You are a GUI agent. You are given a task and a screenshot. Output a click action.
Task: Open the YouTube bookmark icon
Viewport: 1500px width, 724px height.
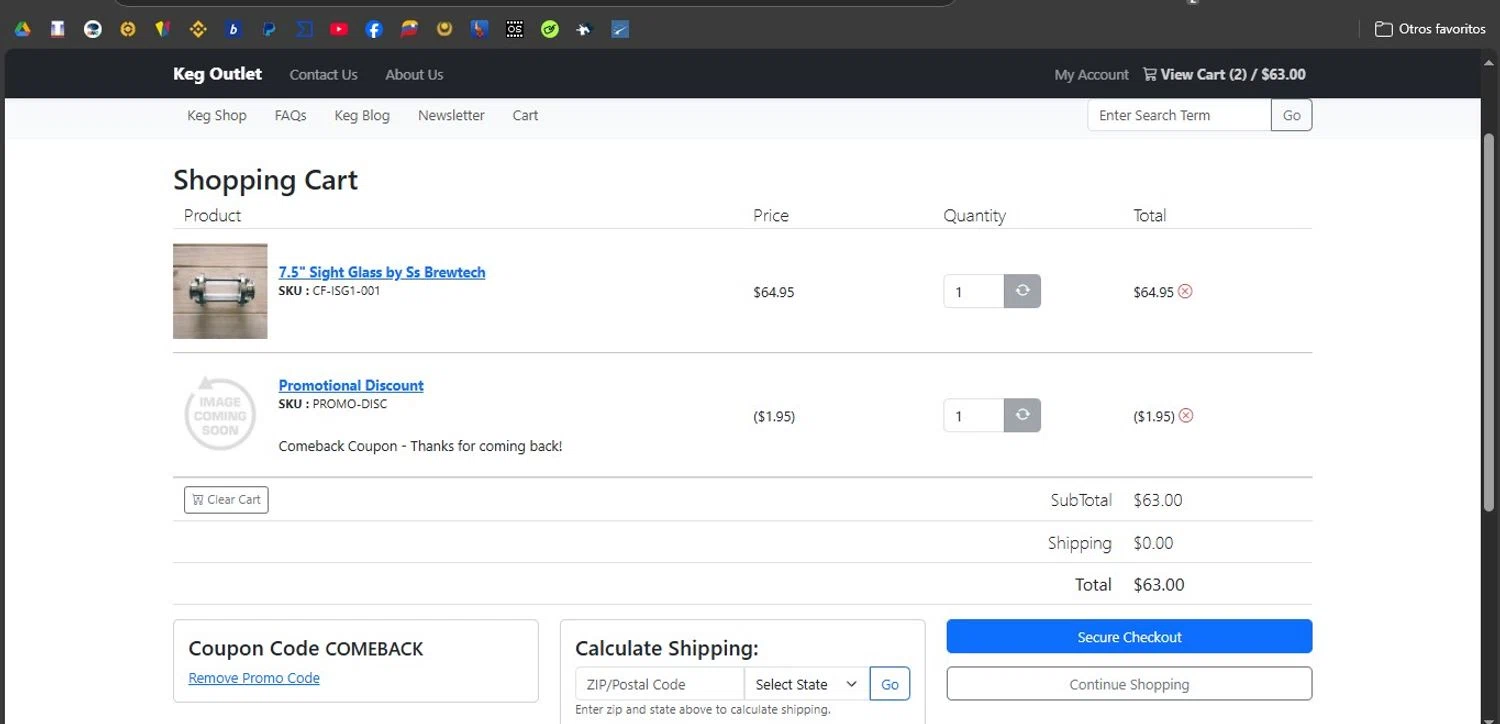[x=339, y=29]
